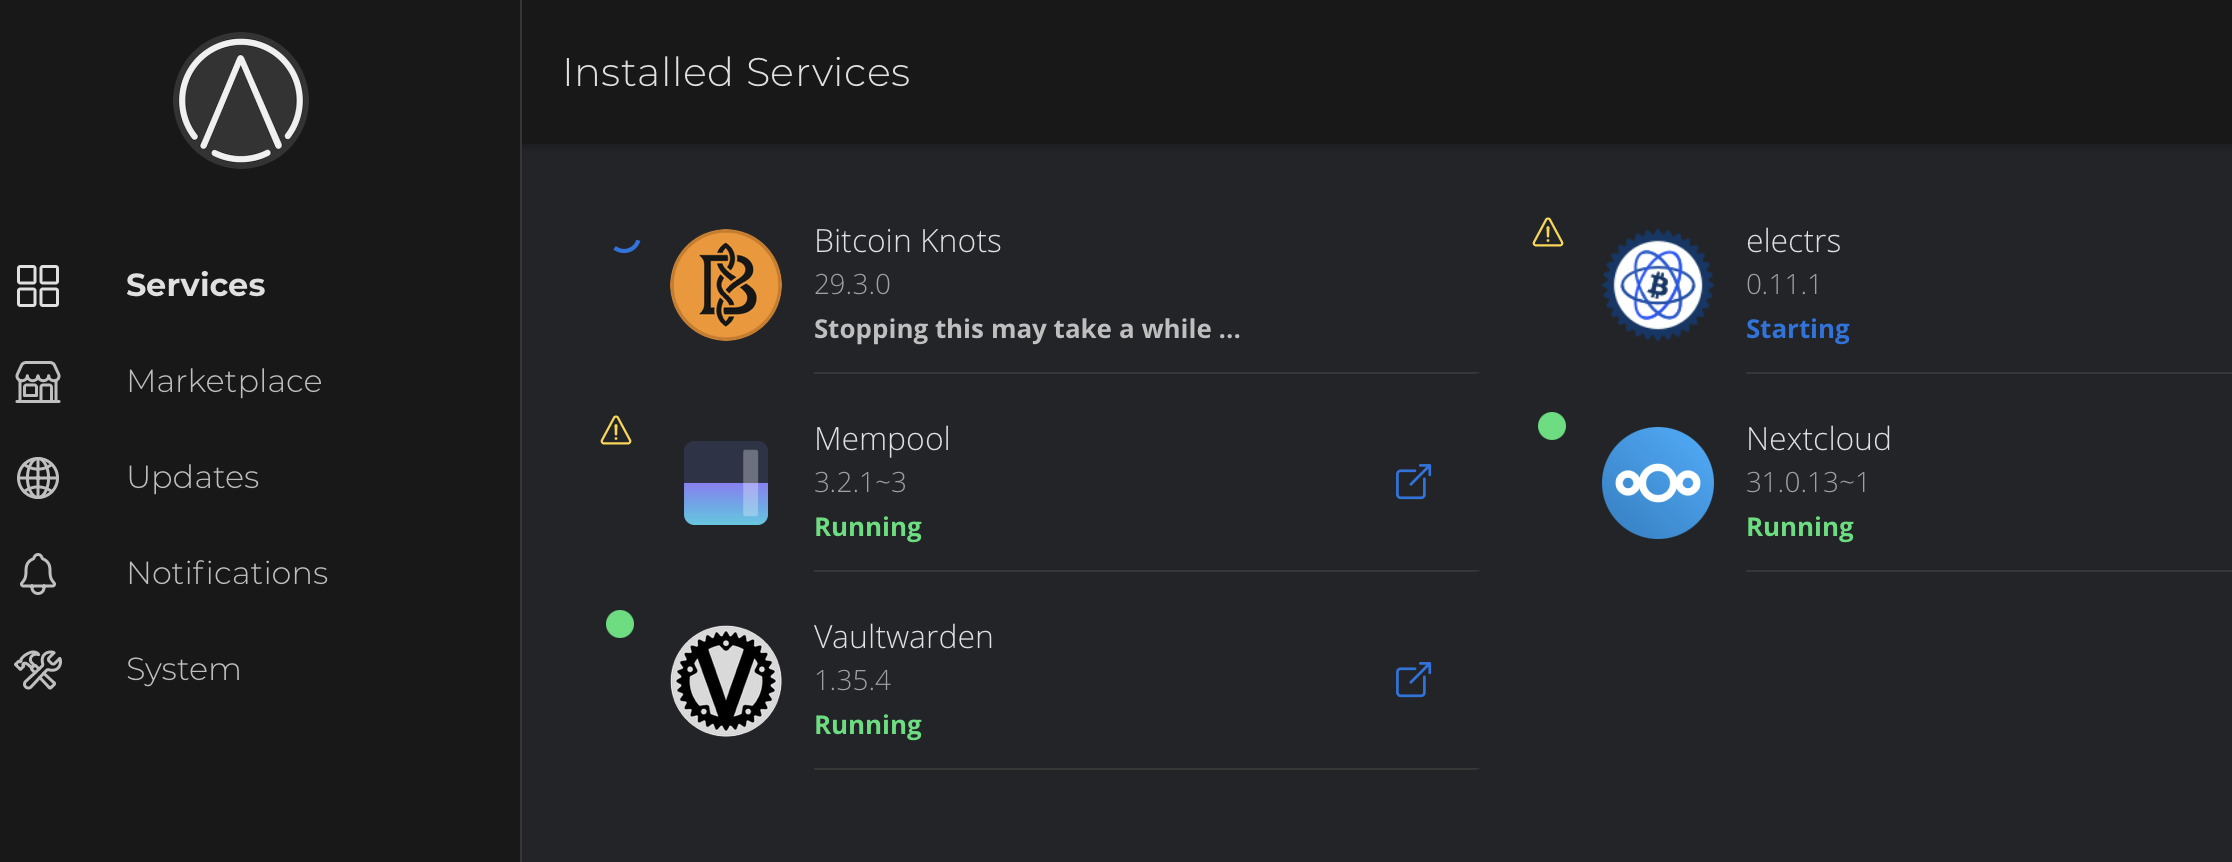Click the Vaultwarden gear logo
Viewport: 2232px width, 862px height.
(726, 681)
